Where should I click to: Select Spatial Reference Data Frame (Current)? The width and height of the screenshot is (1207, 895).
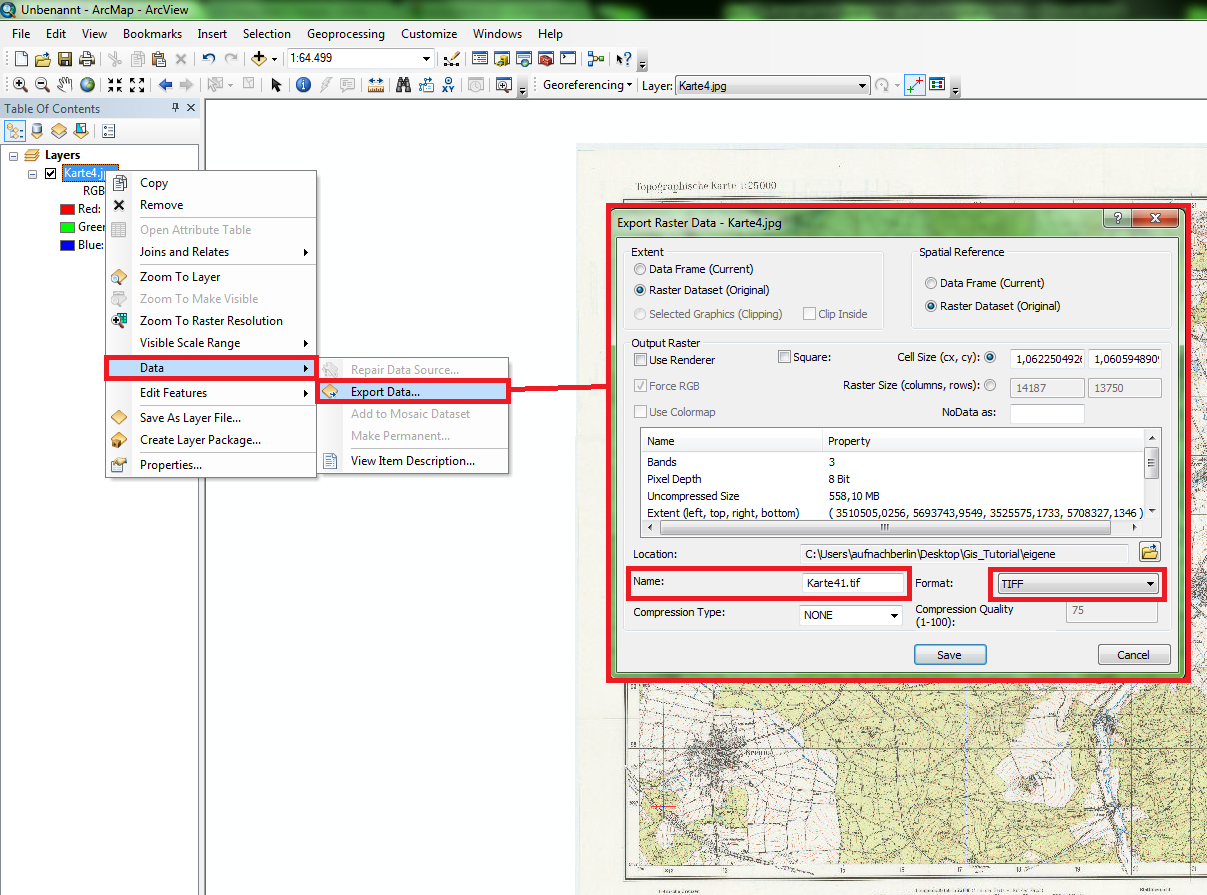tap(931, 283)
